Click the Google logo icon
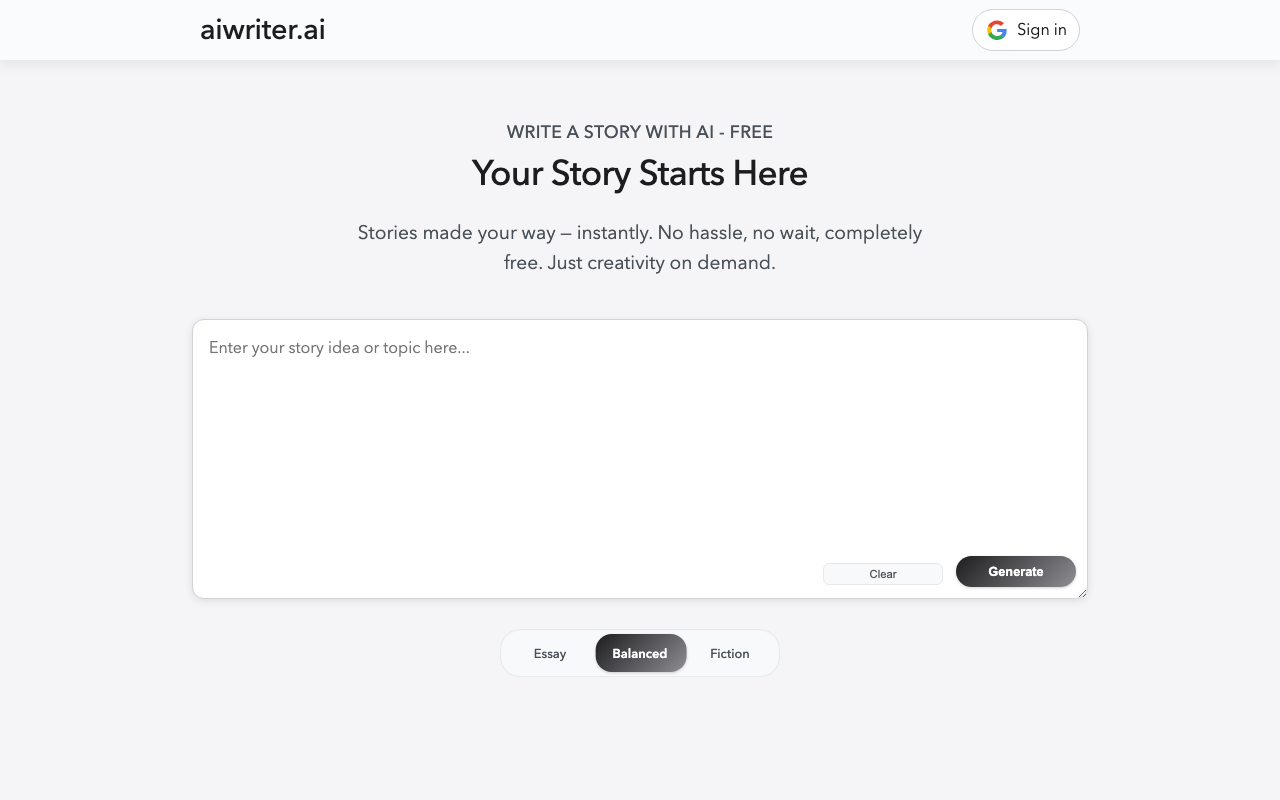The width and height of the screenshot is (1280, 800). tap(997, 30)
